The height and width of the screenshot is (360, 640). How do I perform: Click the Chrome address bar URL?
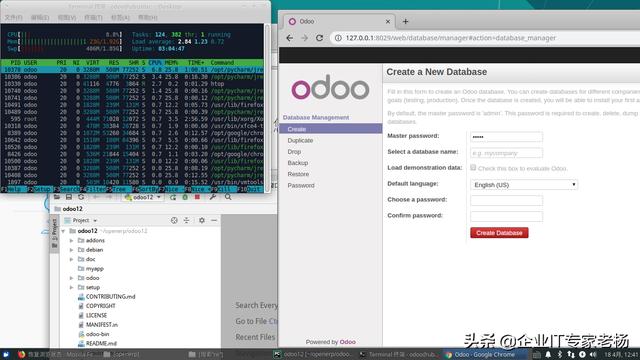click(450, 38)
